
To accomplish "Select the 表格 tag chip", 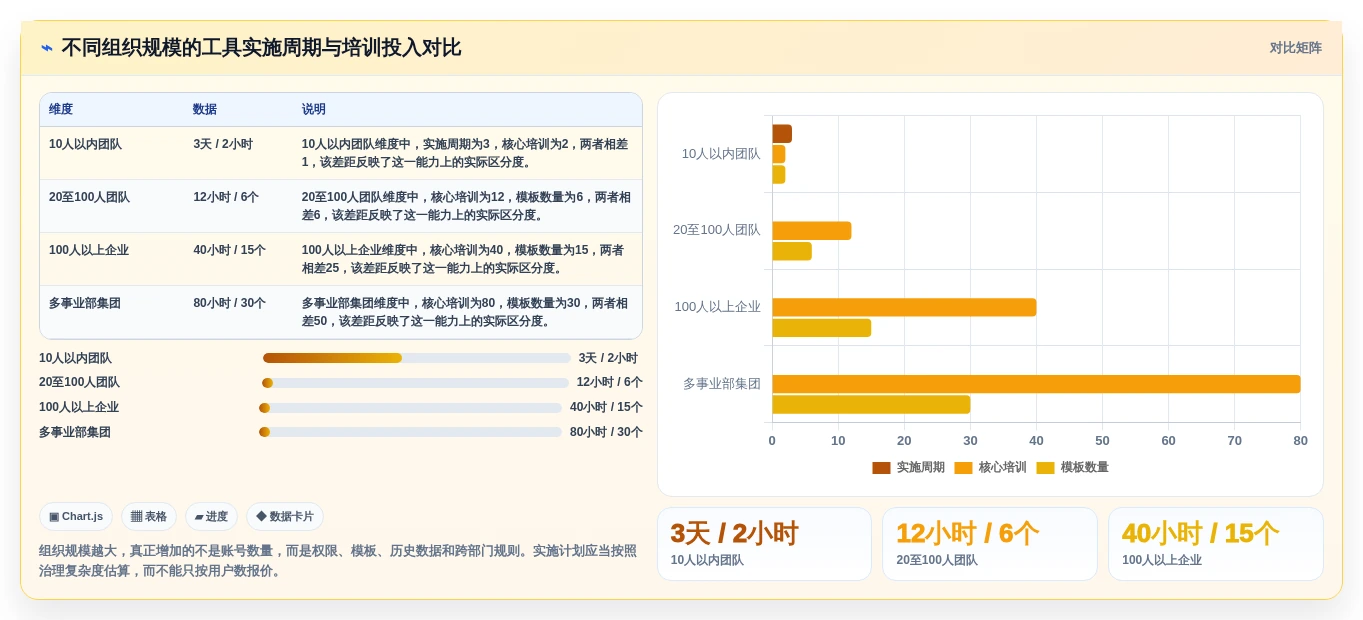I will coord(149,516).
